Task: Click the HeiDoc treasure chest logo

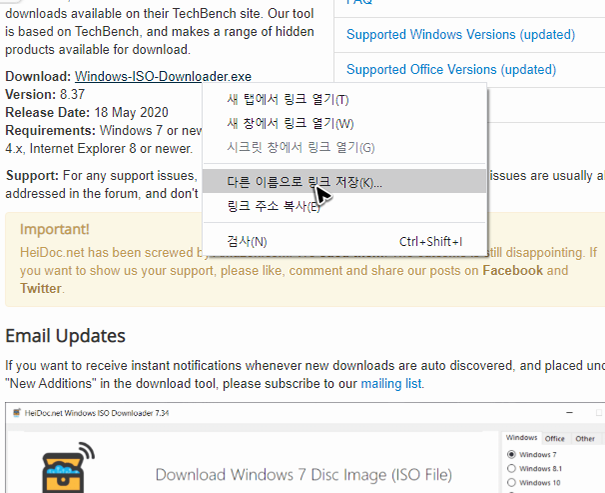Action: click(68, 468)
